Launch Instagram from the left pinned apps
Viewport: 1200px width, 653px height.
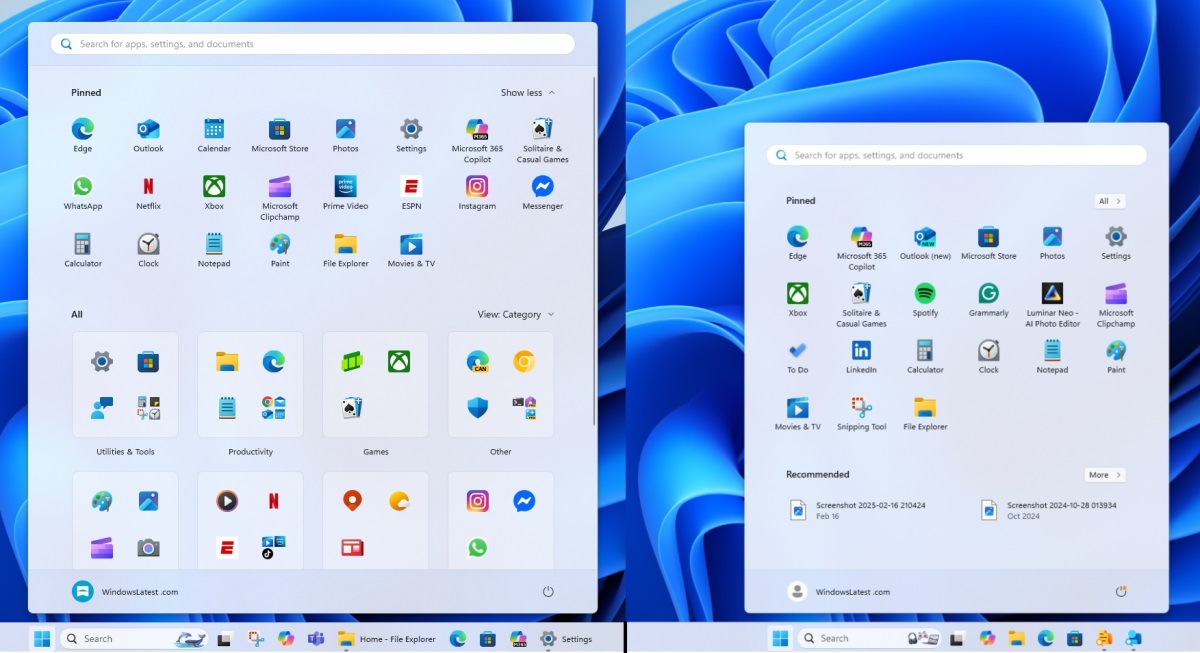(477, 193)
